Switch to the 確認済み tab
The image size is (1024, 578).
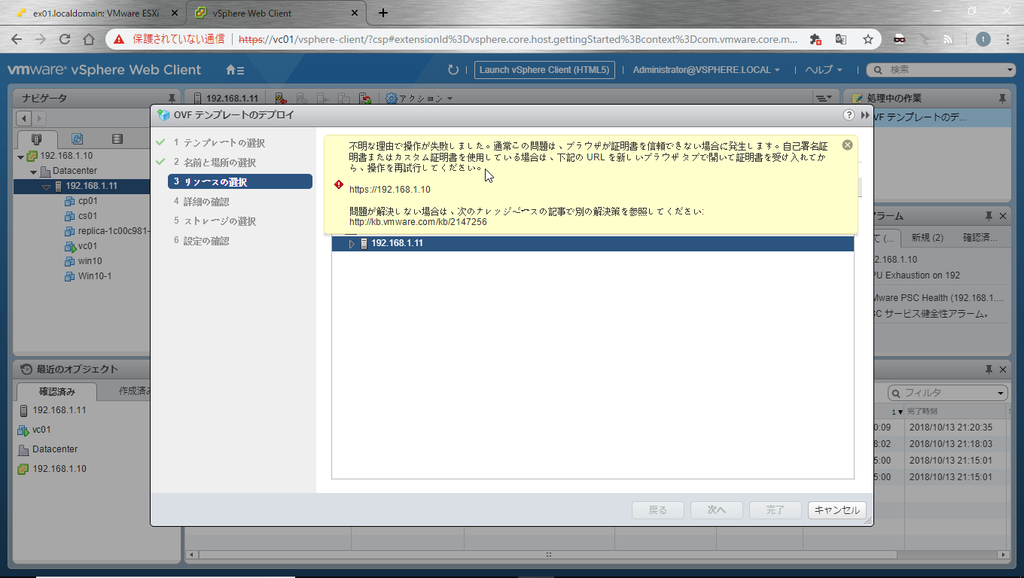pos(55,391)
